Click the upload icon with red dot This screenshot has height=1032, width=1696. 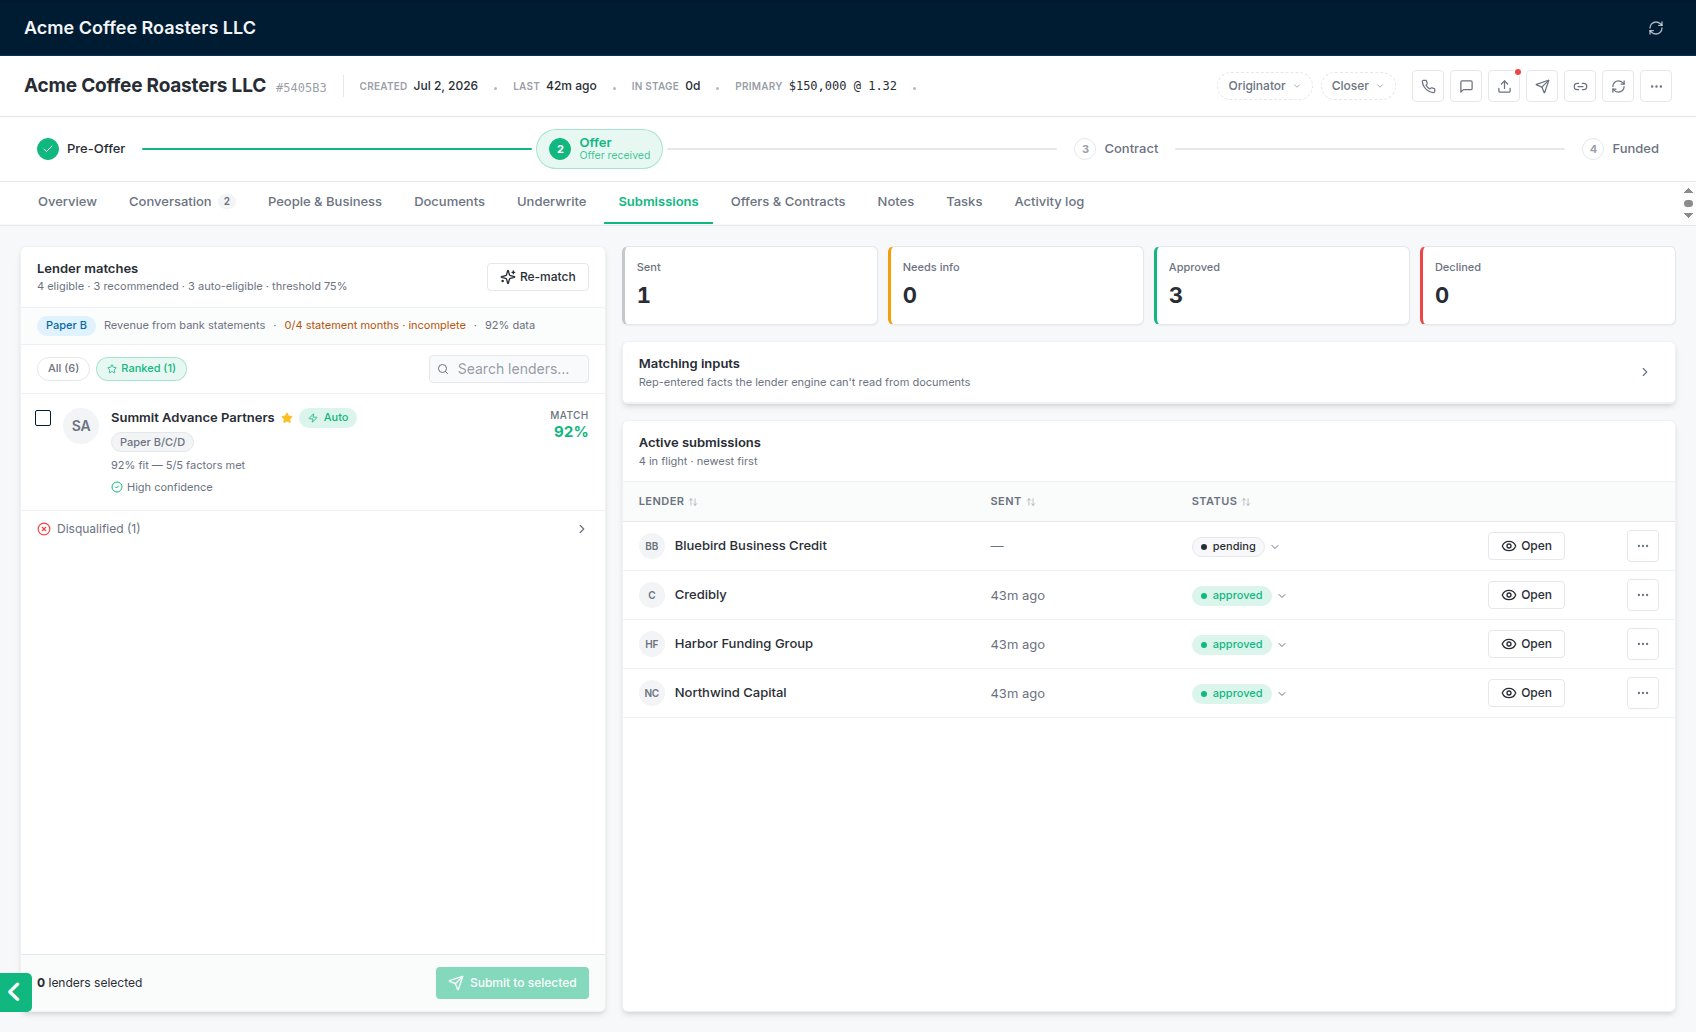tap(1504, 86)
